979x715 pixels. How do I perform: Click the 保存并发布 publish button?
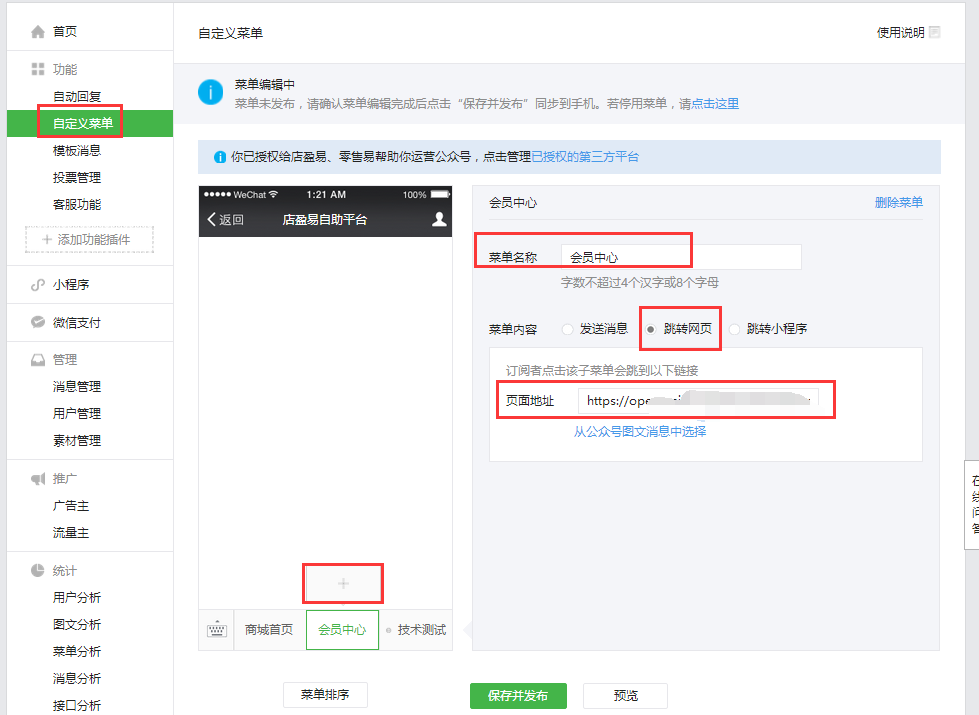click(517, 695)
